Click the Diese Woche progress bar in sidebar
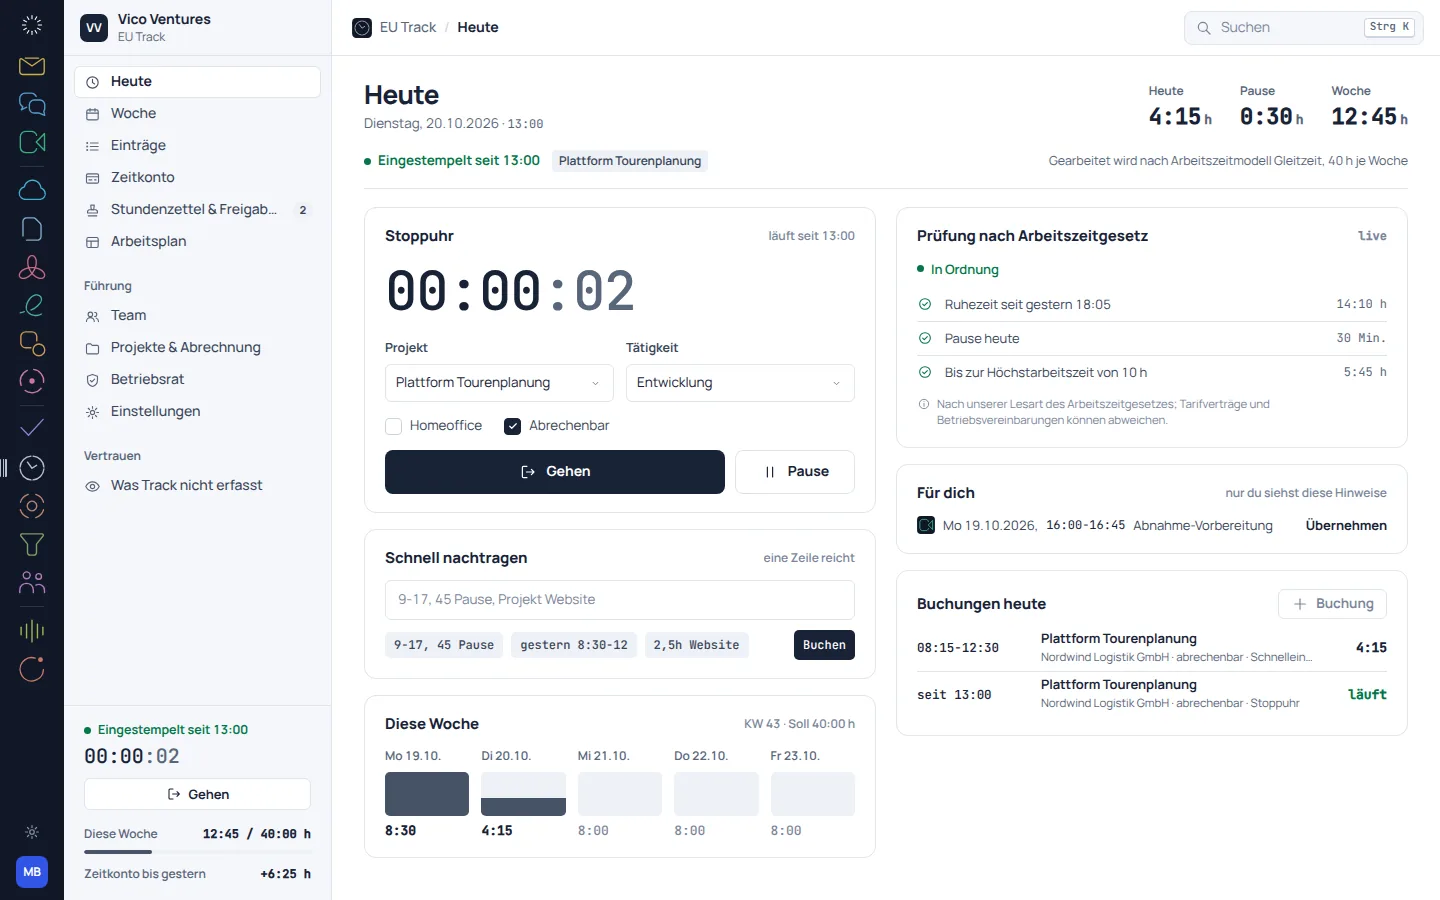 (x=197, y=852)
